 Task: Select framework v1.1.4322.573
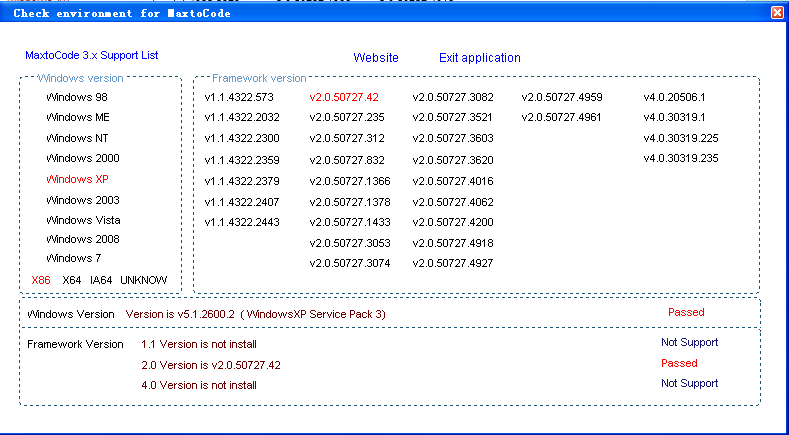pyautogui.click(x=239, y=97)
